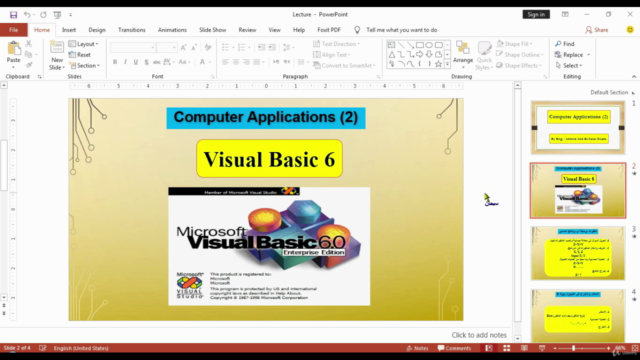Open the font name combo box
640x360 pixels.
[133, 48]
